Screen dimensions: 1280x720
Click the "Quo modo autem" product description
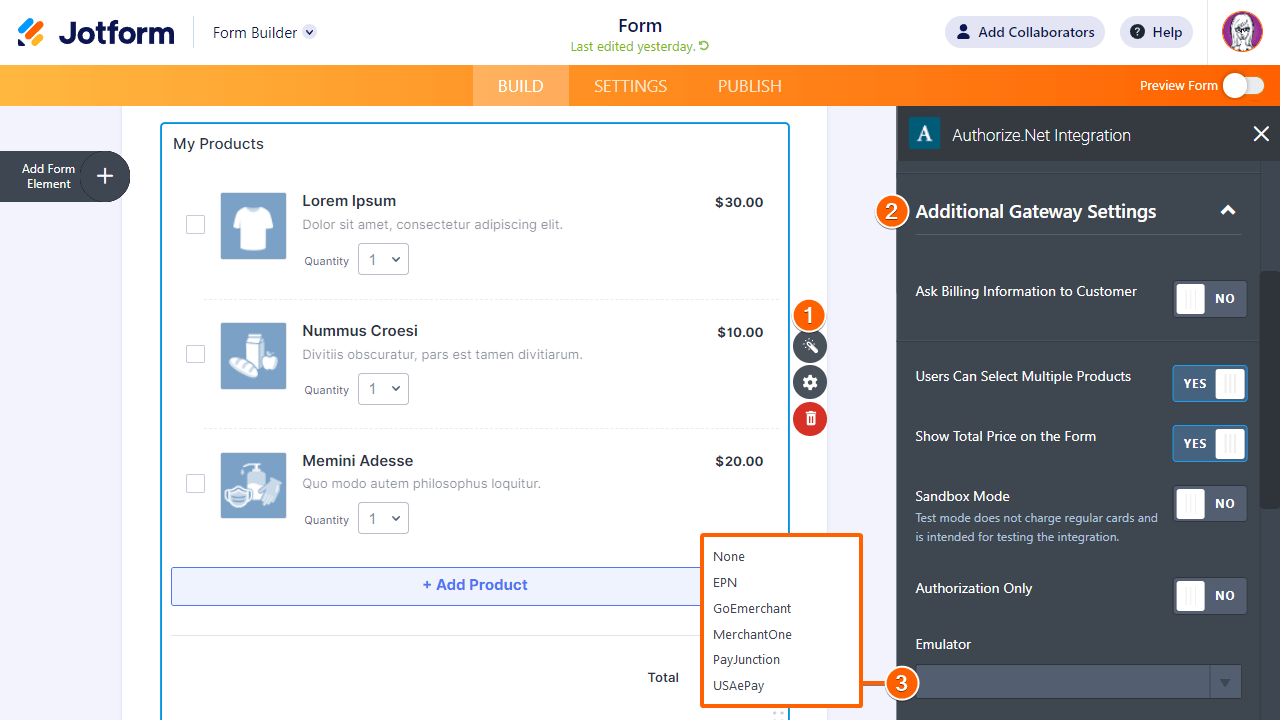click(421, 484)
